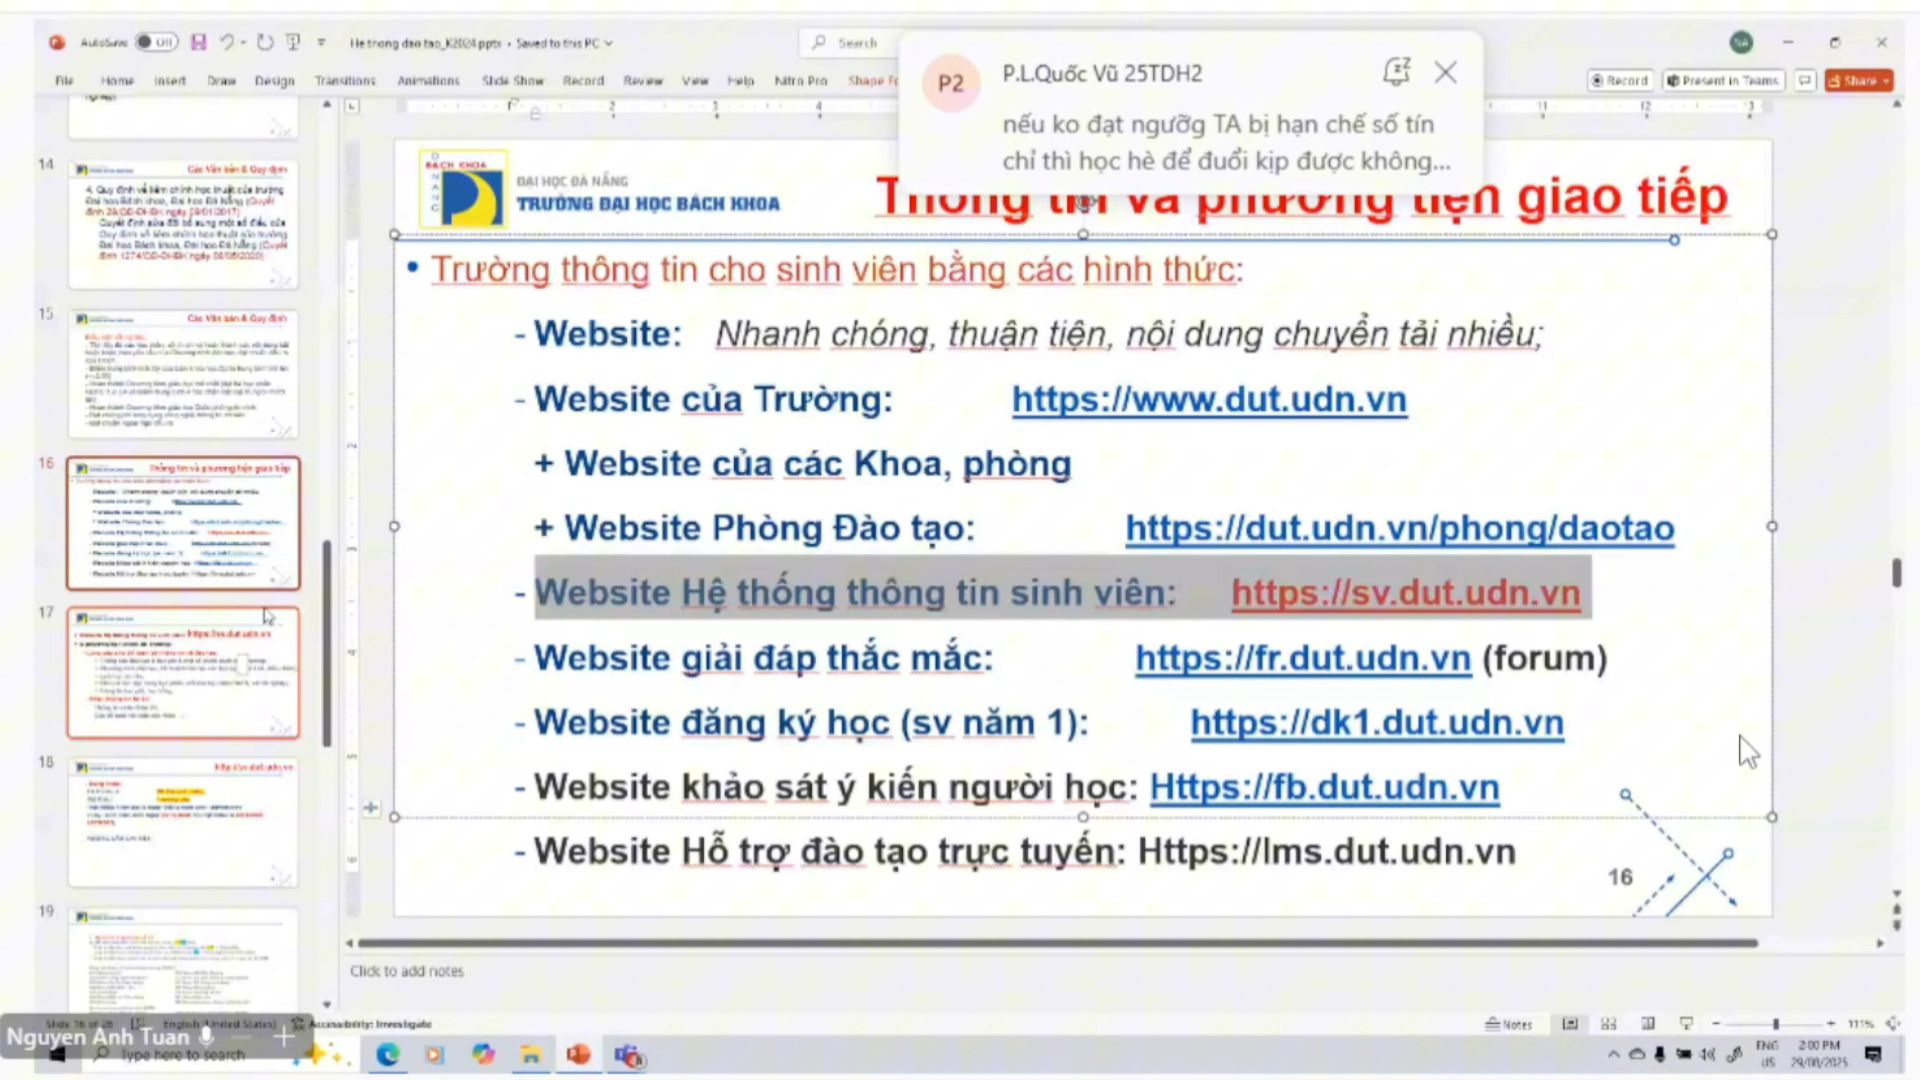Expand the file name saved-location dropdown
Viewport: 1920px width, 1080px height.
point(608,43)
